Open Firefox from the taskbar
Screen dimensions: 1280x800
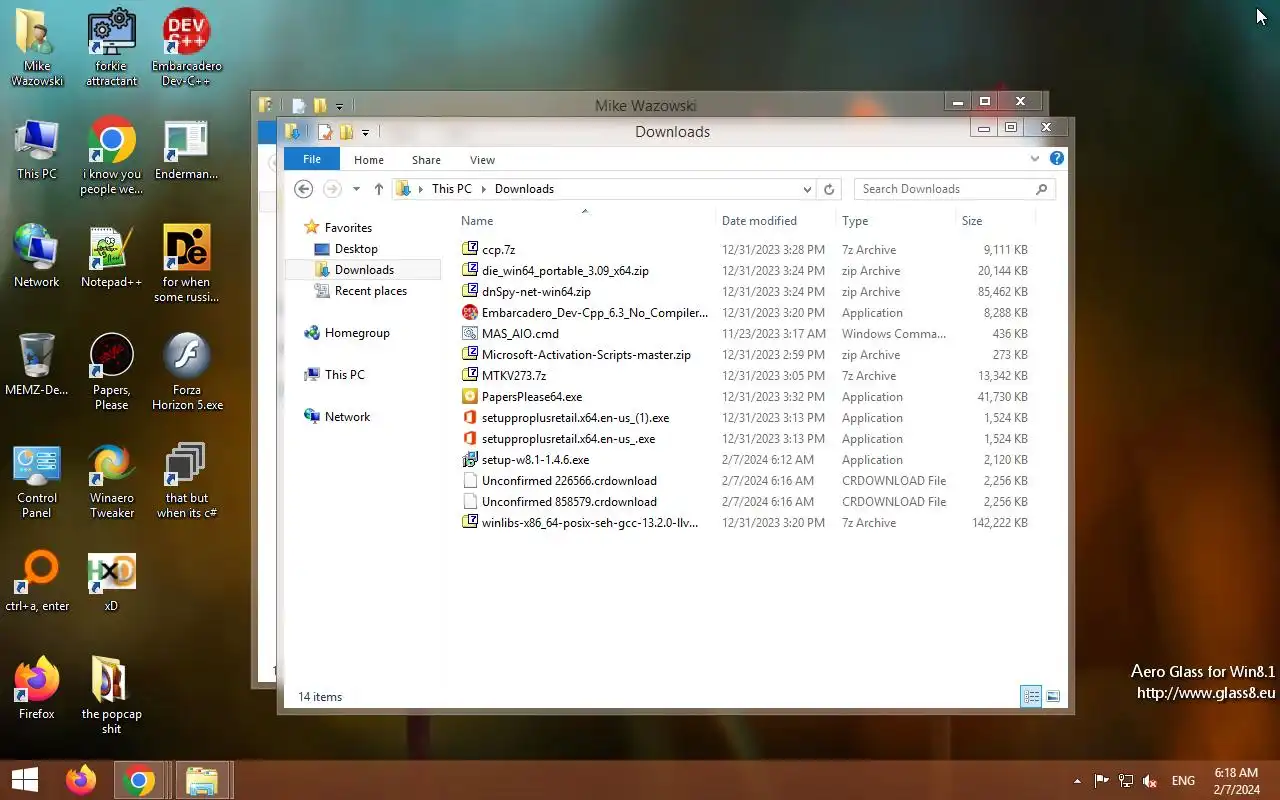pyautogui.click(x=81, y=780)
